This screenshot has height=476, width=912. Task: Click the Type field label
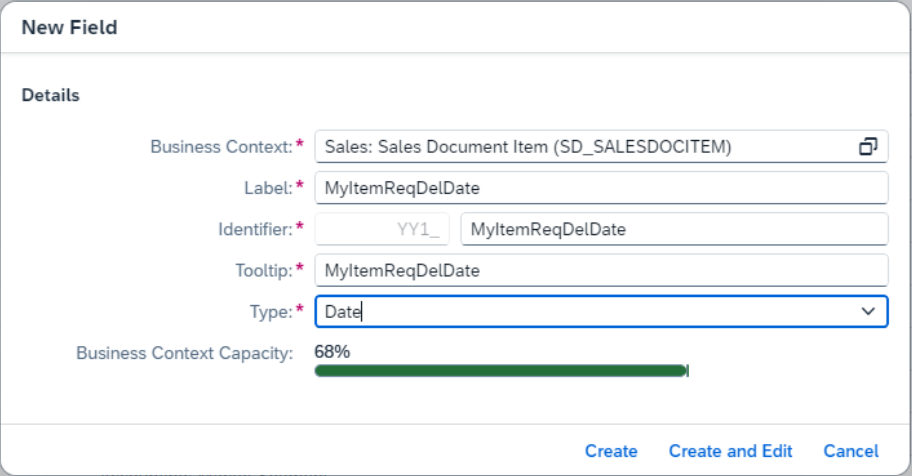click(272, 312)
